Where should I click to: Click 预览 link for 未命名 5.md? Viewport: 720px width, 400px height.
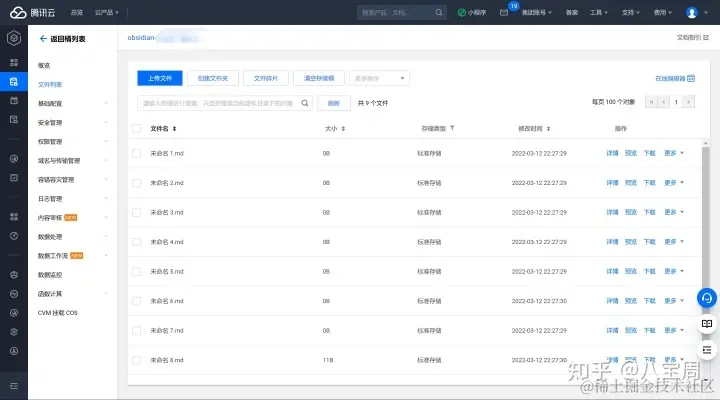[x=630, y=271]
